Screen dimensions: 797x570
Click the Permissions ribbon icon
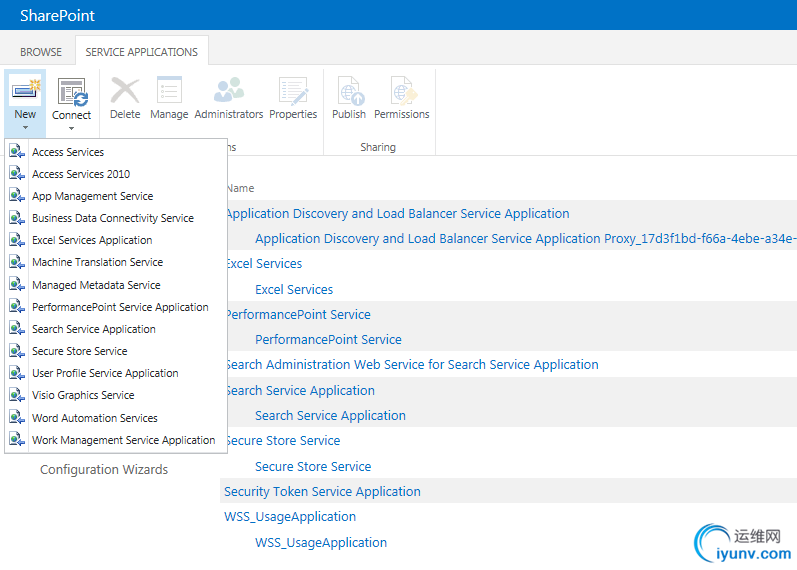402,91
